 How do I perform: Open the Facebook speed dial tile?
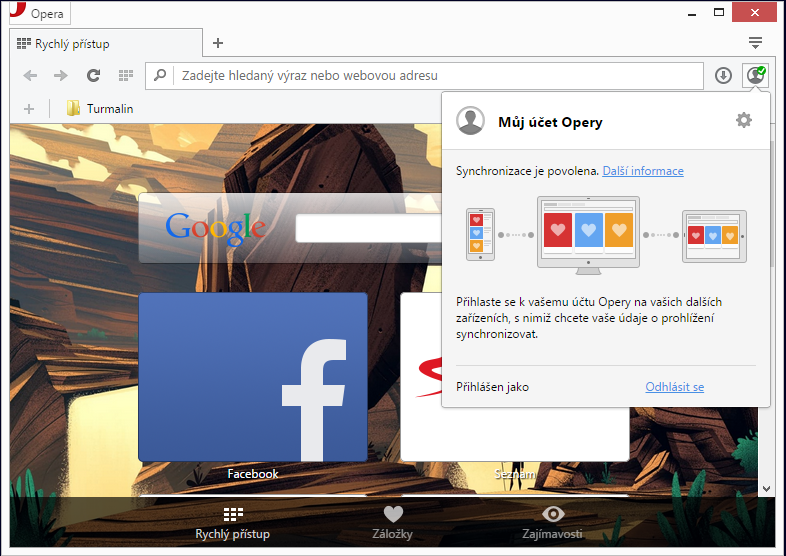(253, 377)
